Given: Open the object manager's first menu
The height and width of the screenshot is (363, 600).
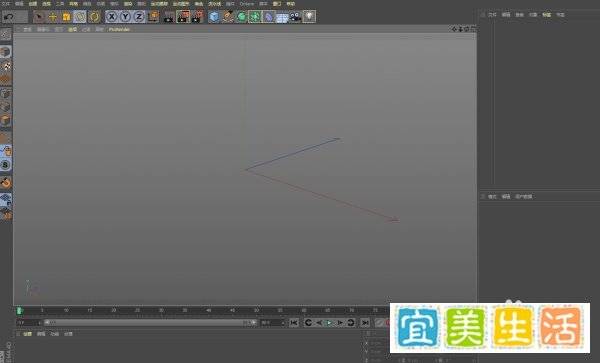Looking at the screenshot, I should coord(492,15).
